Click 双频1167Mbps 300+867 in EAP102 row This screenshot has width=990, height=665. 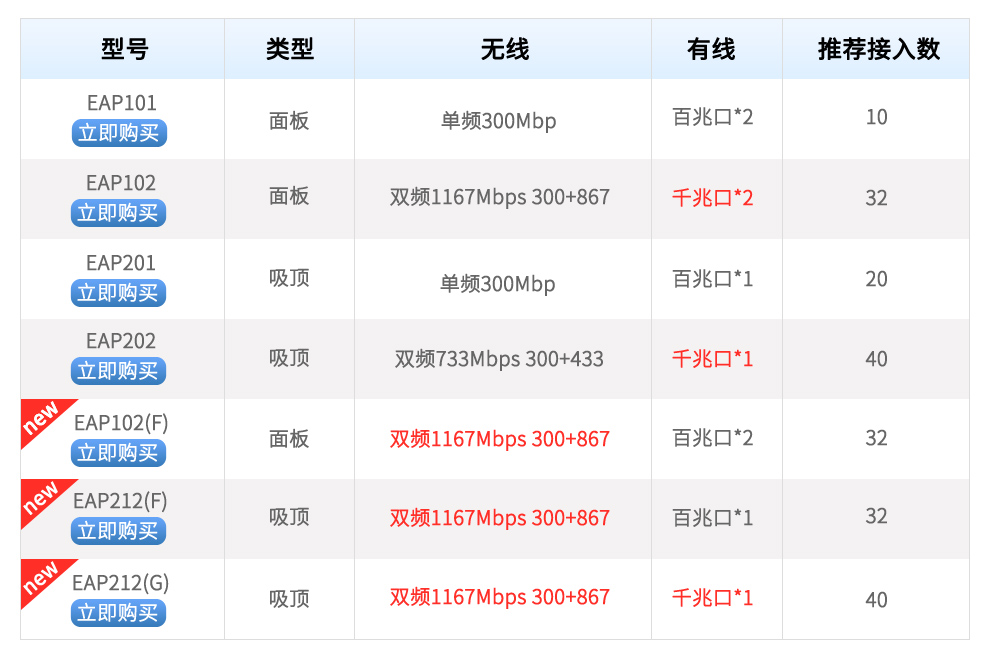point(499,197)
